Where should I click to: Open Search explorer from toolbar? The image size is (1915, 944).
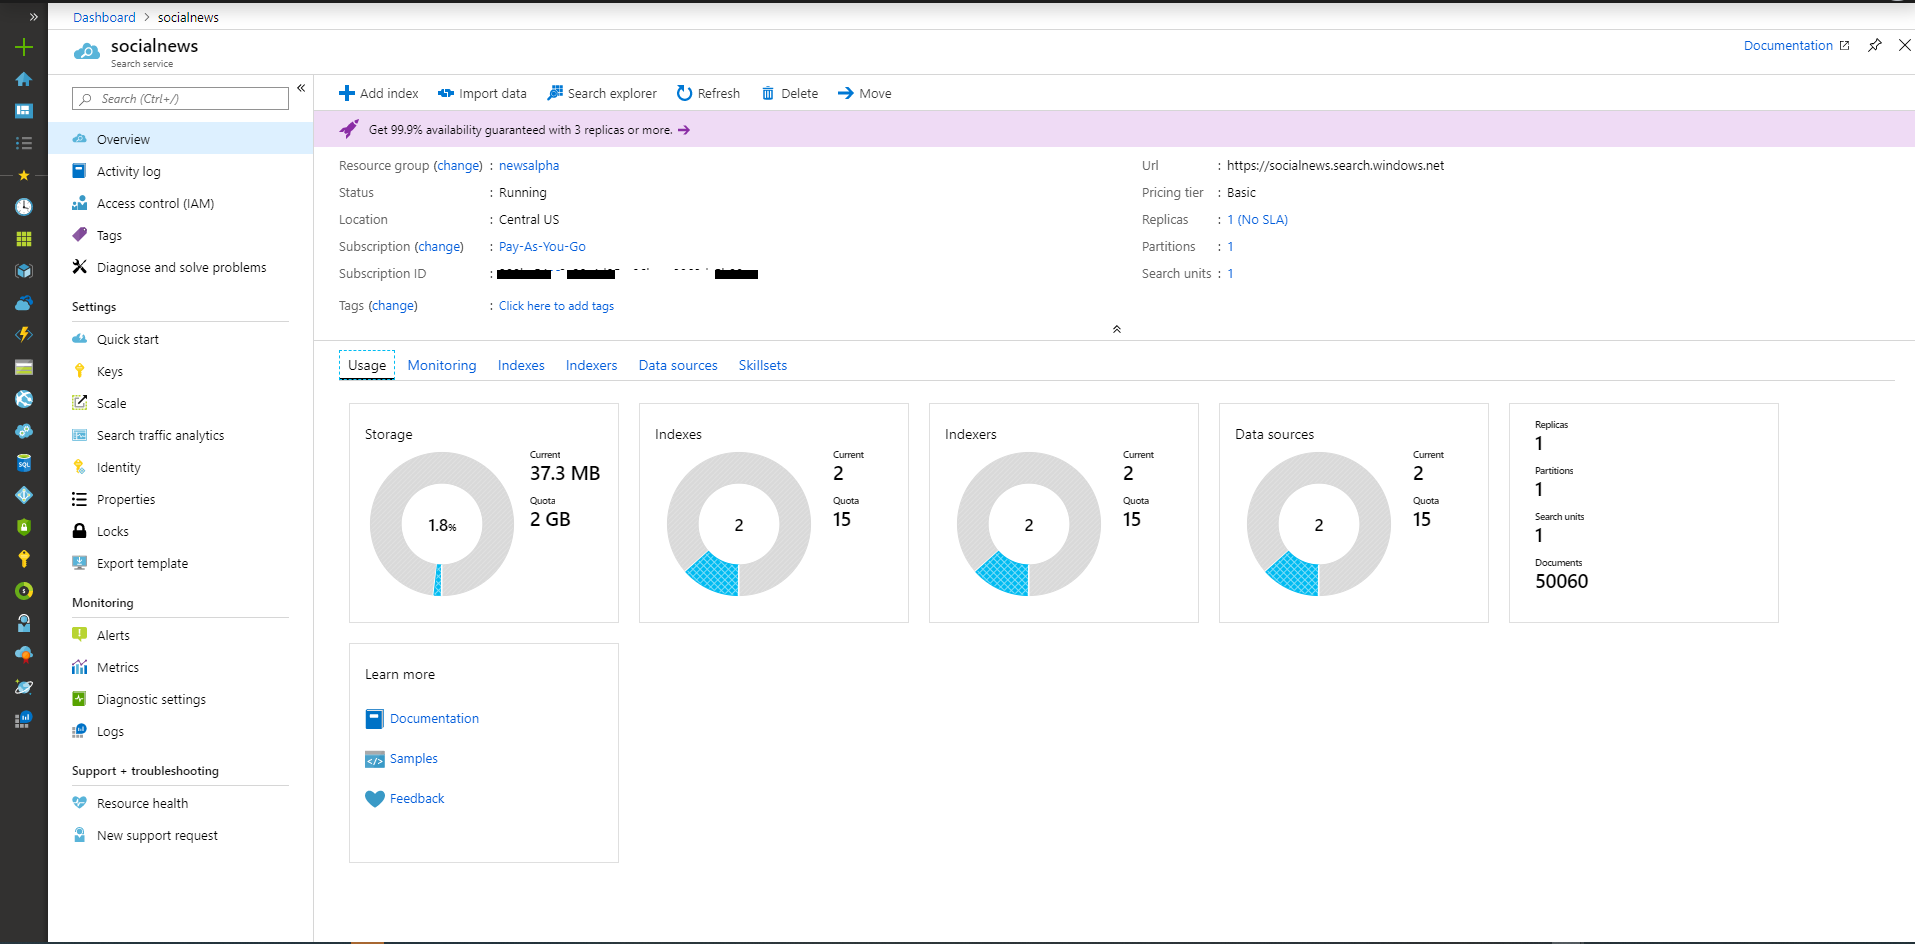coord(602,93)
